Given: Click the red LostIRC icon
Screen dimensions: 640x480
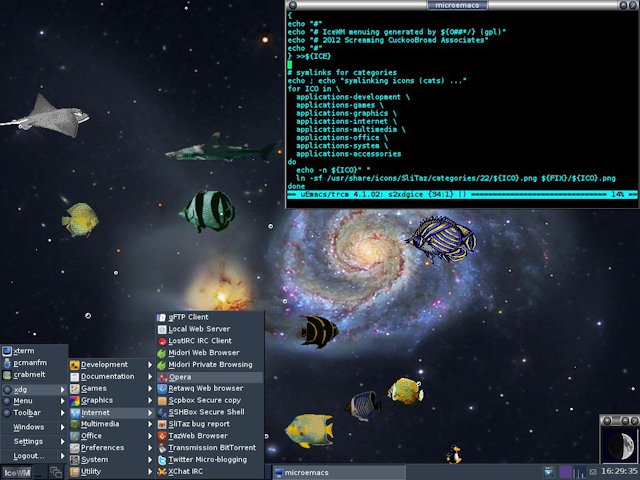Looking at the screenshot, I should click(162, 341).
